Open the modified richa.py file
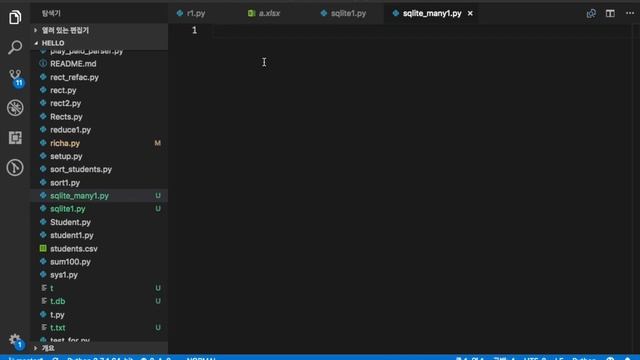The height and width of the screenshot is (360, 640). [65, 143]
